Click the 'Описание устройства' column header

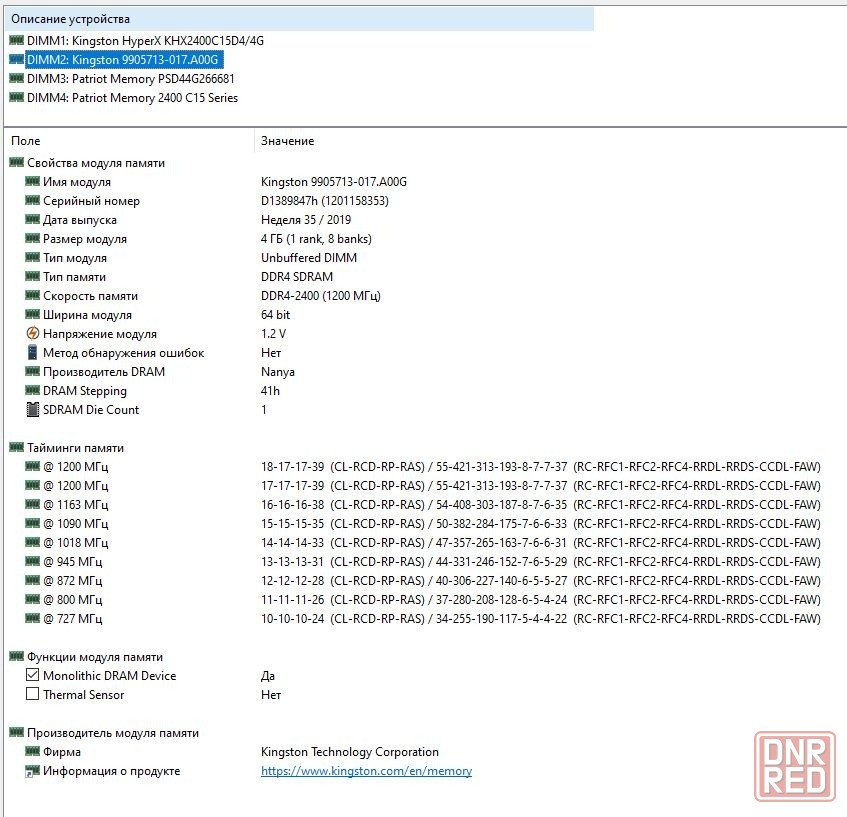click(299, 19)
